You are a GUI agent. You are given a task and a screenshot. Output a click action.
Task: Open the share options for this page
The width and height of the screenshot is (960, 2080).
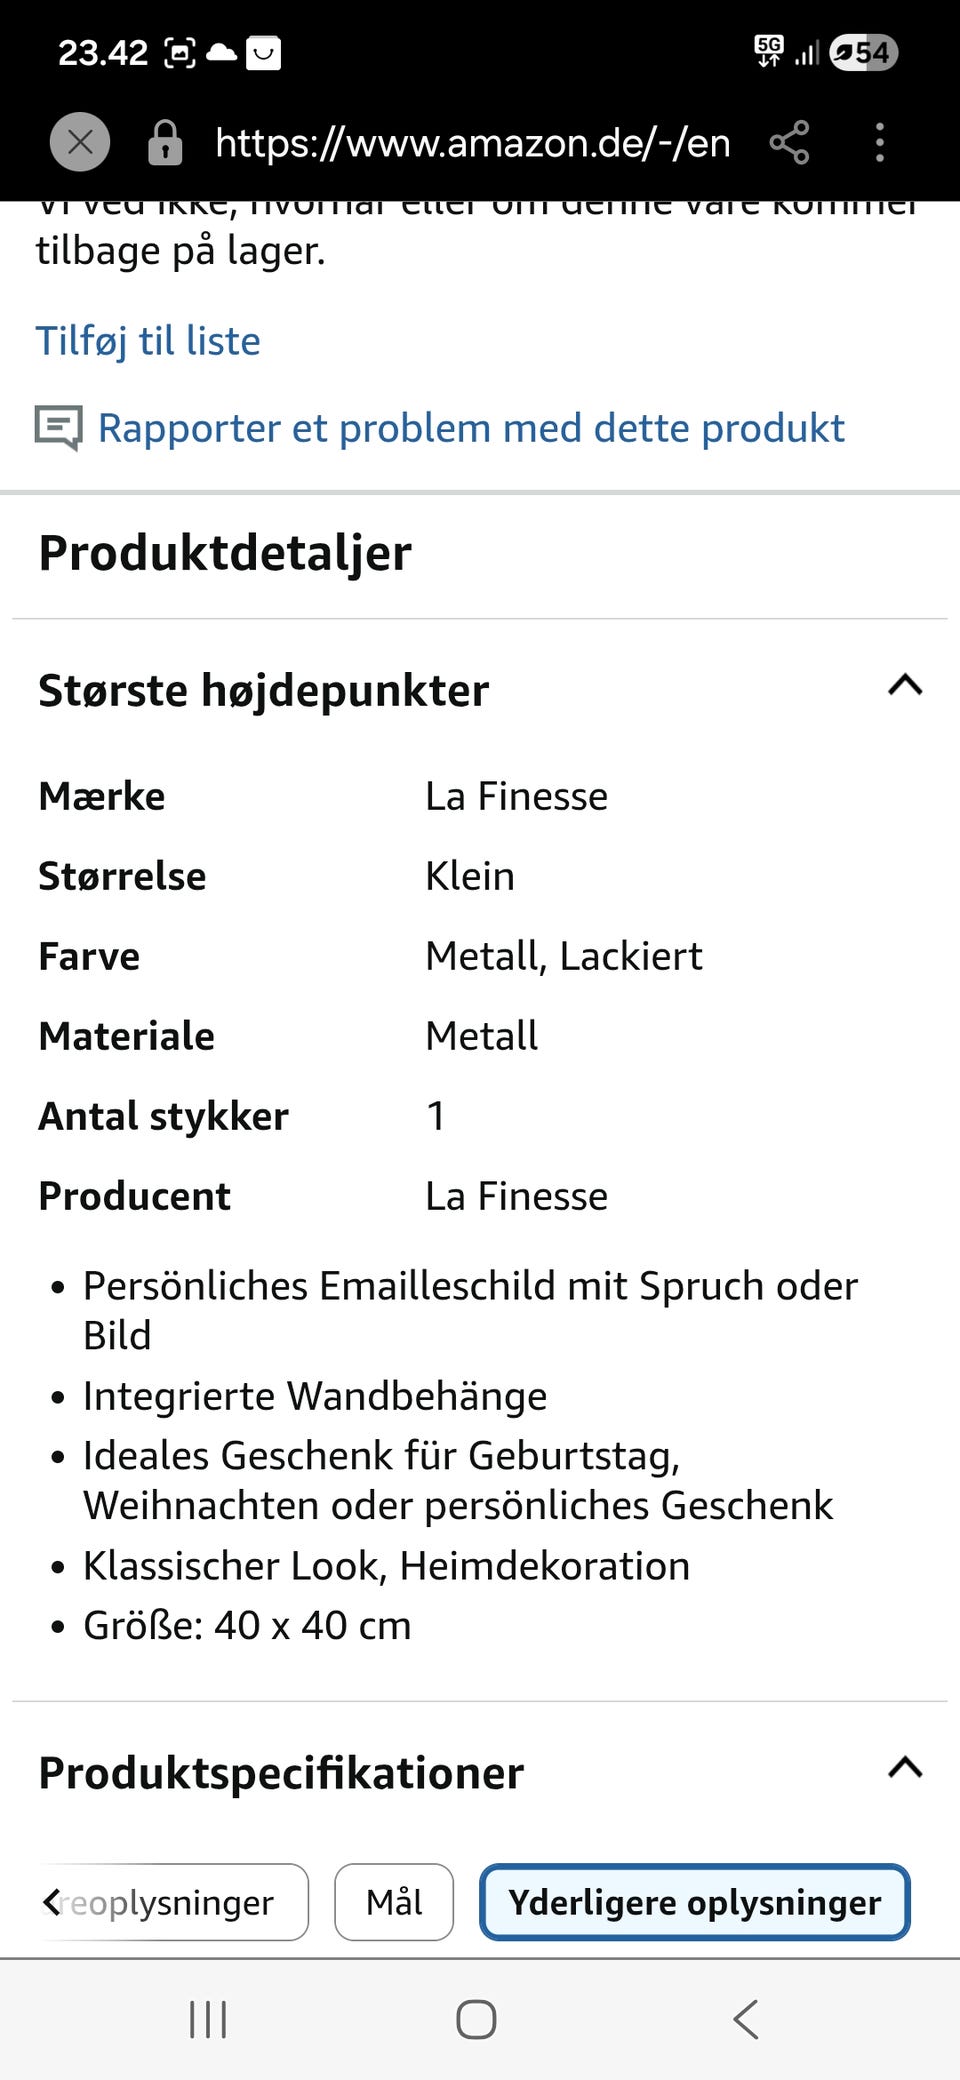coord(788,142)
